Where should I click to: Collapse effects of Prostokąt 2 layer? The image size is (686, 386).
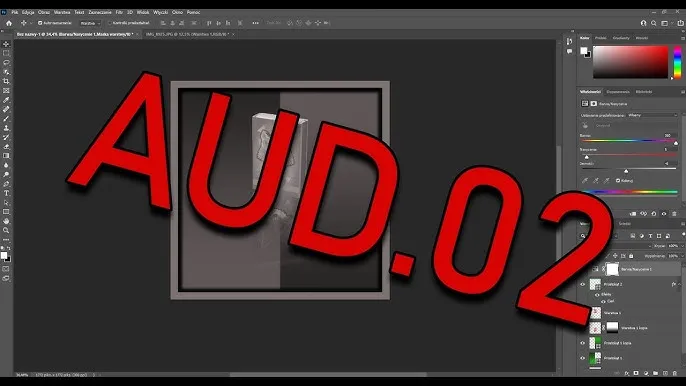coord(679,284)
